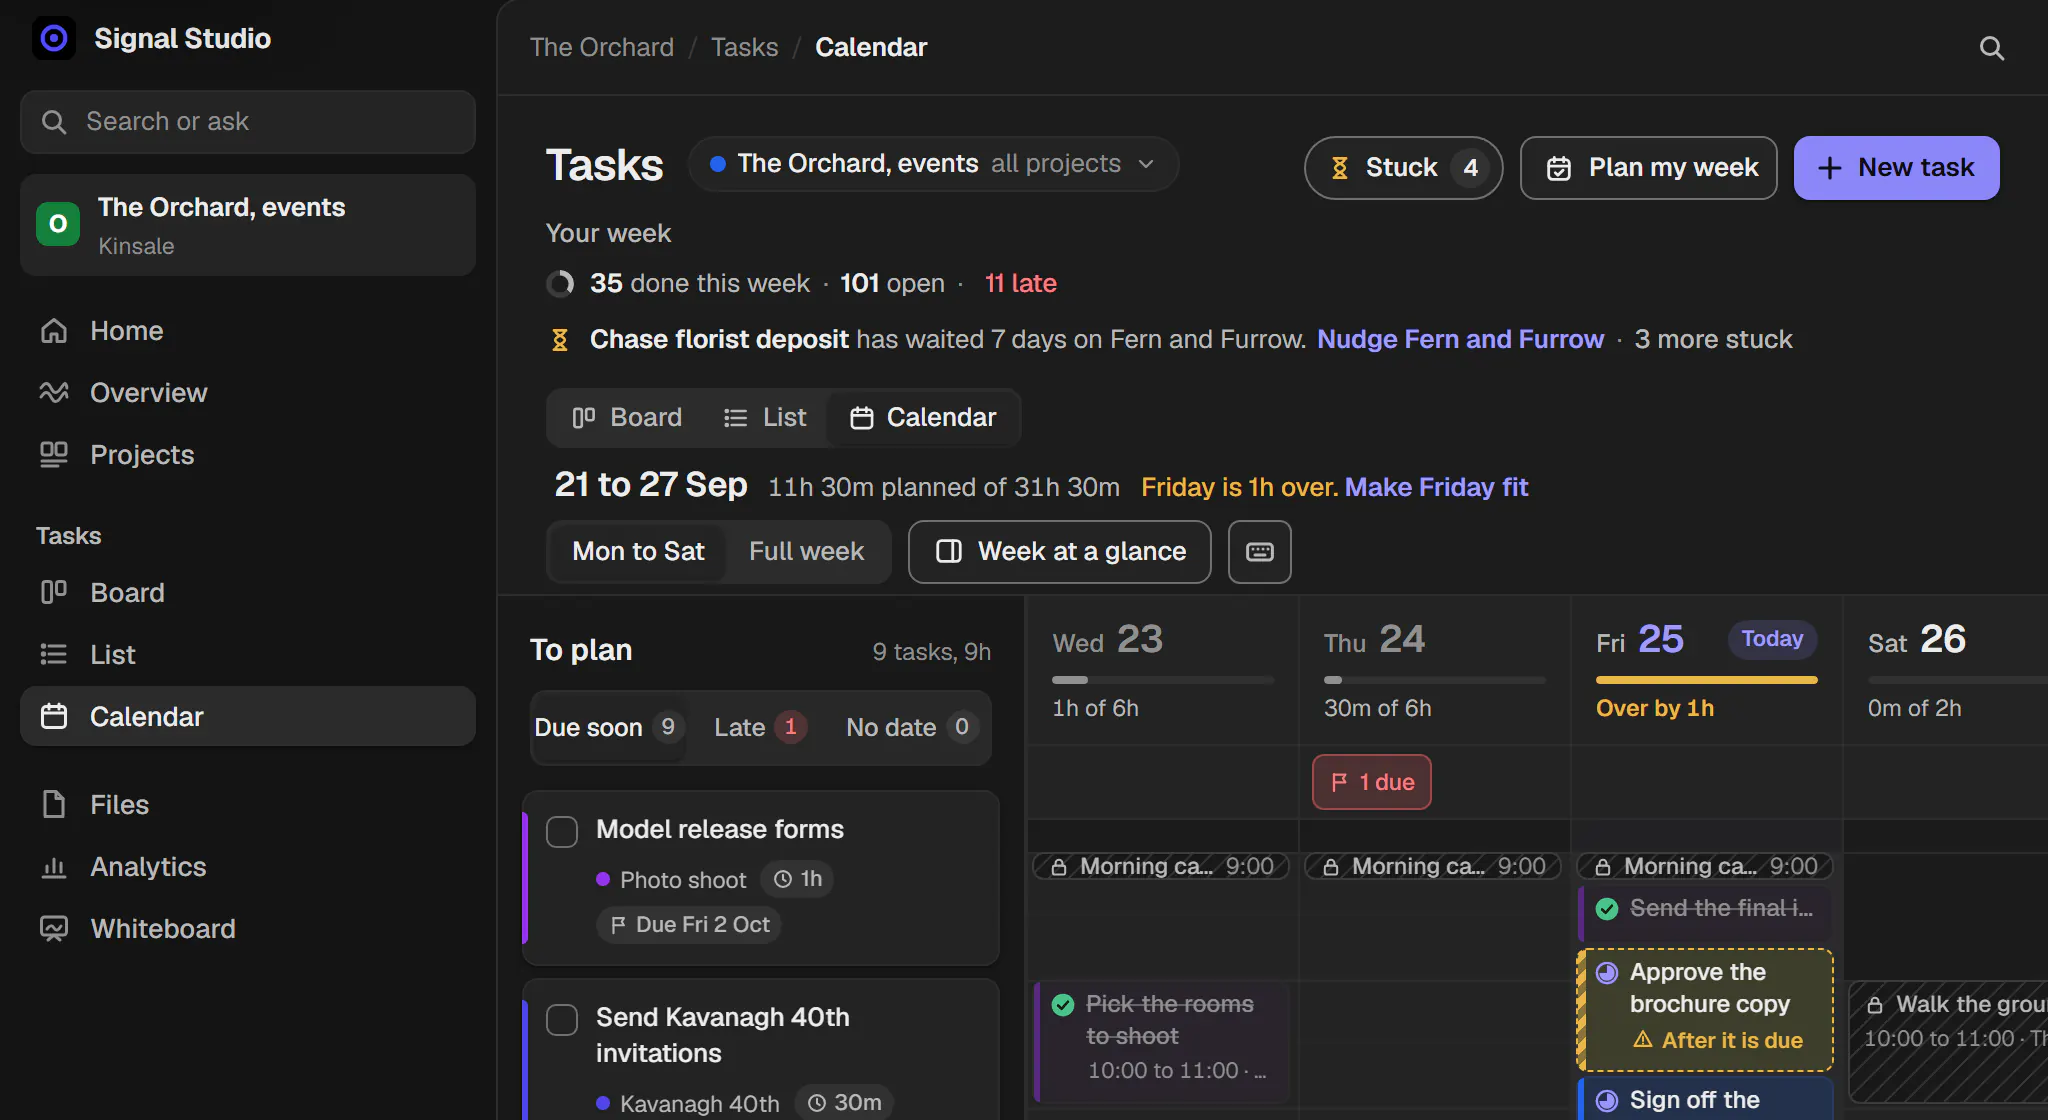Open Tasks List in the sidebar
The height and width of the screenshot is (1120, 2048).
pyautogui.click(x=247, y=655)
